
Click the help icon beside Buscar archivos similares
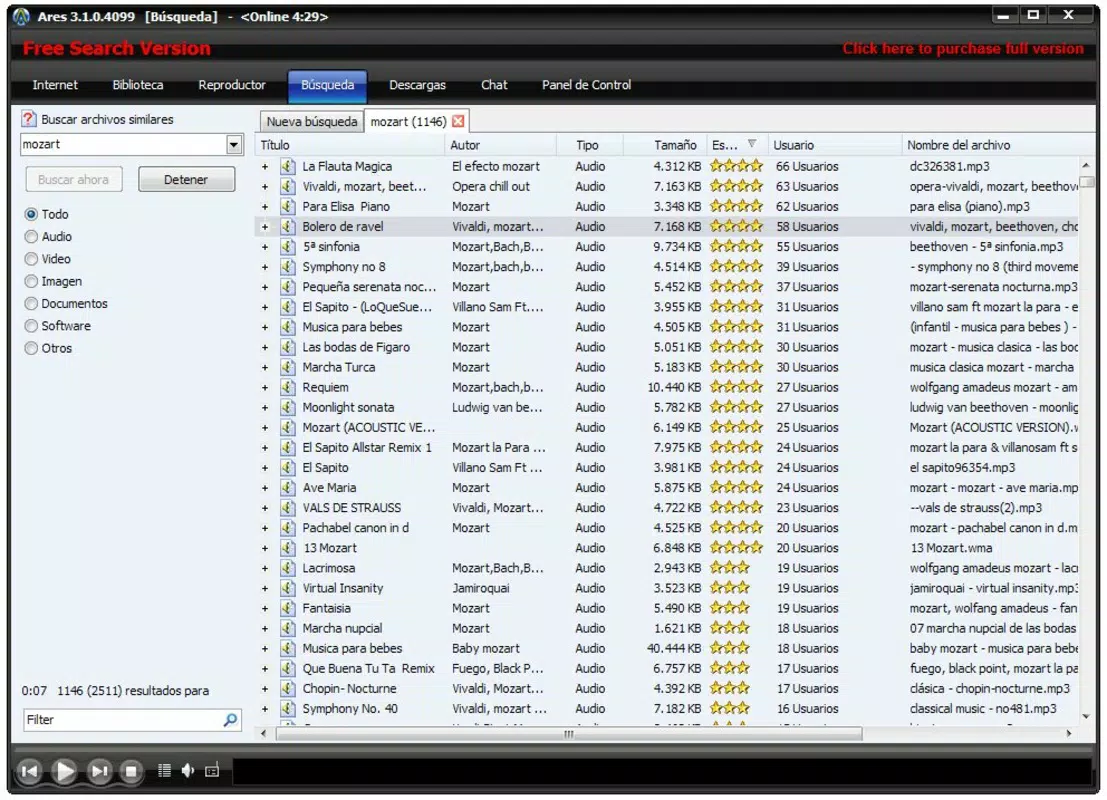click(x=29, y=119)
